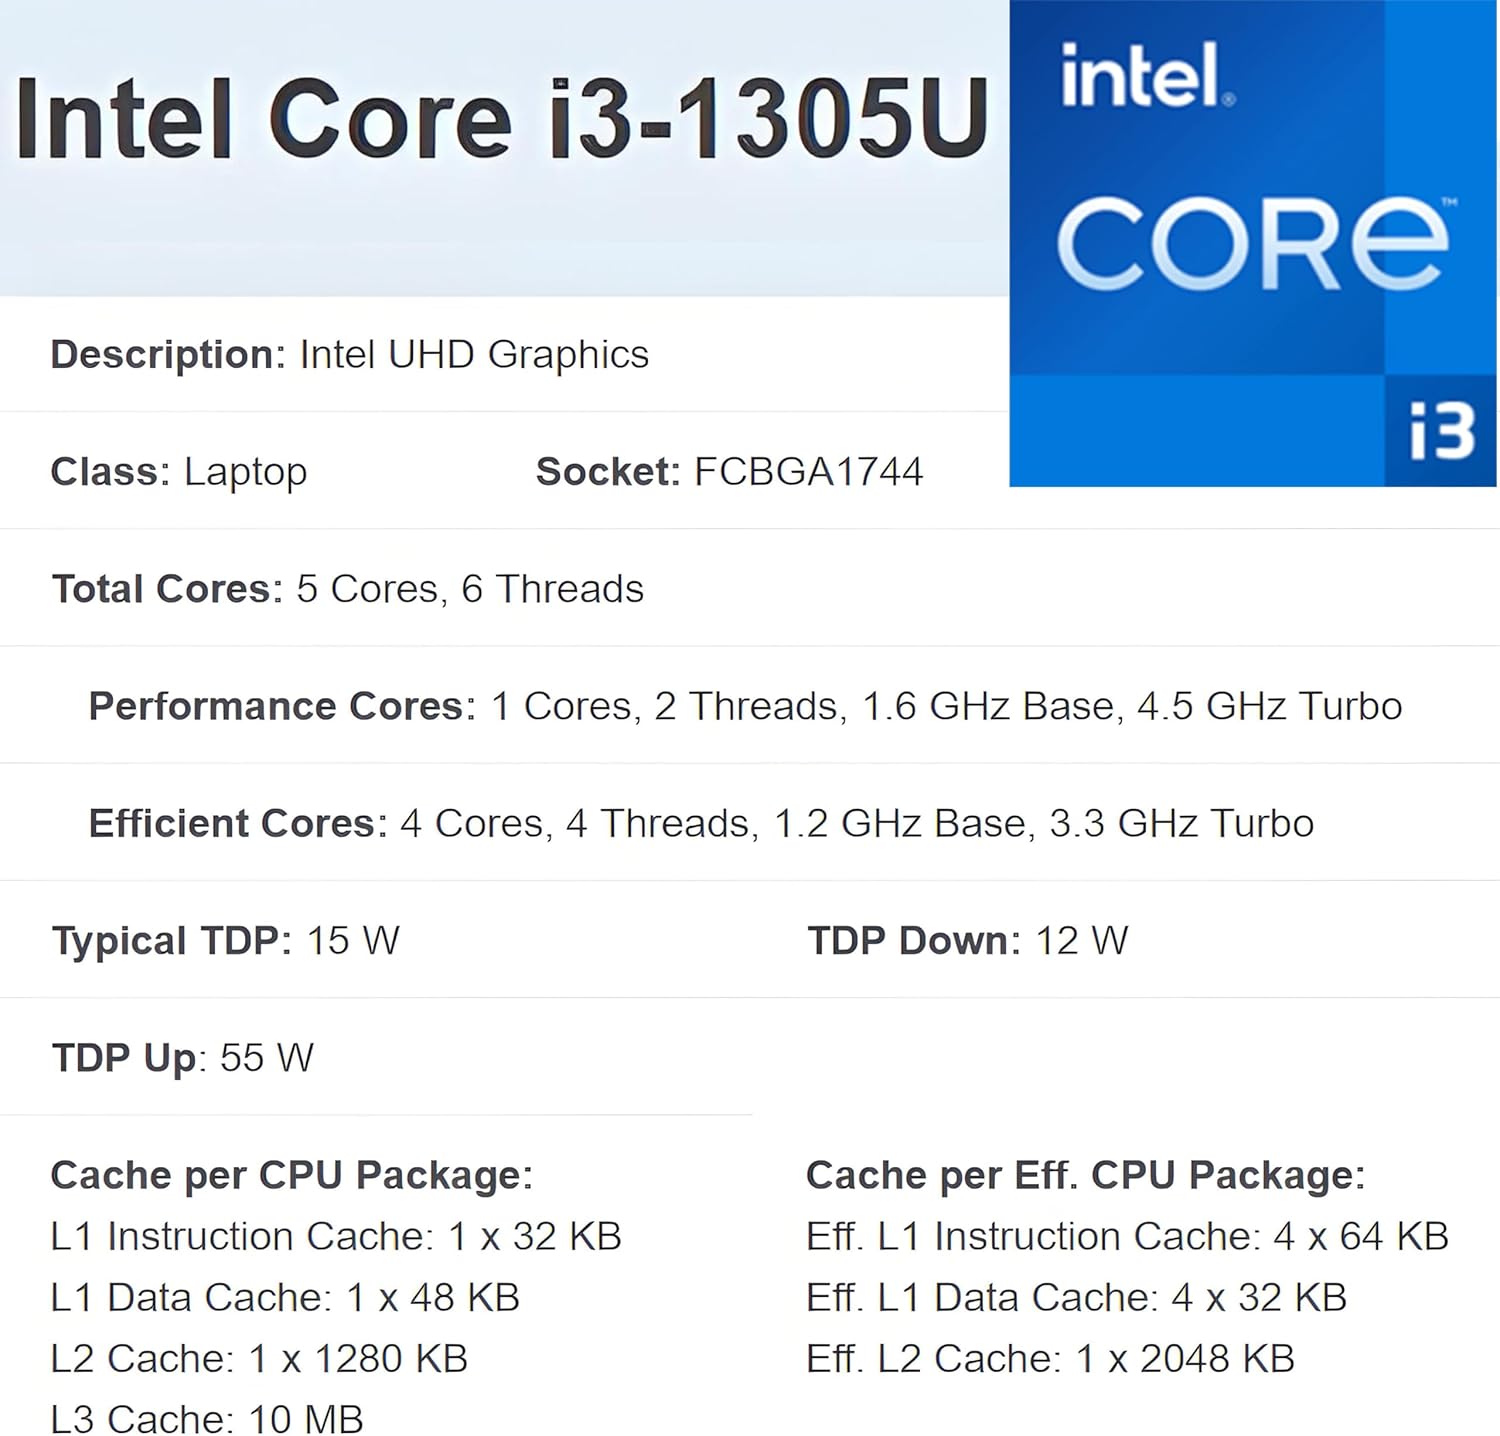Image resolution: width=1500 pixels, height=1436 pixels.
Task: Click the L2 Cache: 1 x 1280 KB line
Action: click(x=259, y=1359)
